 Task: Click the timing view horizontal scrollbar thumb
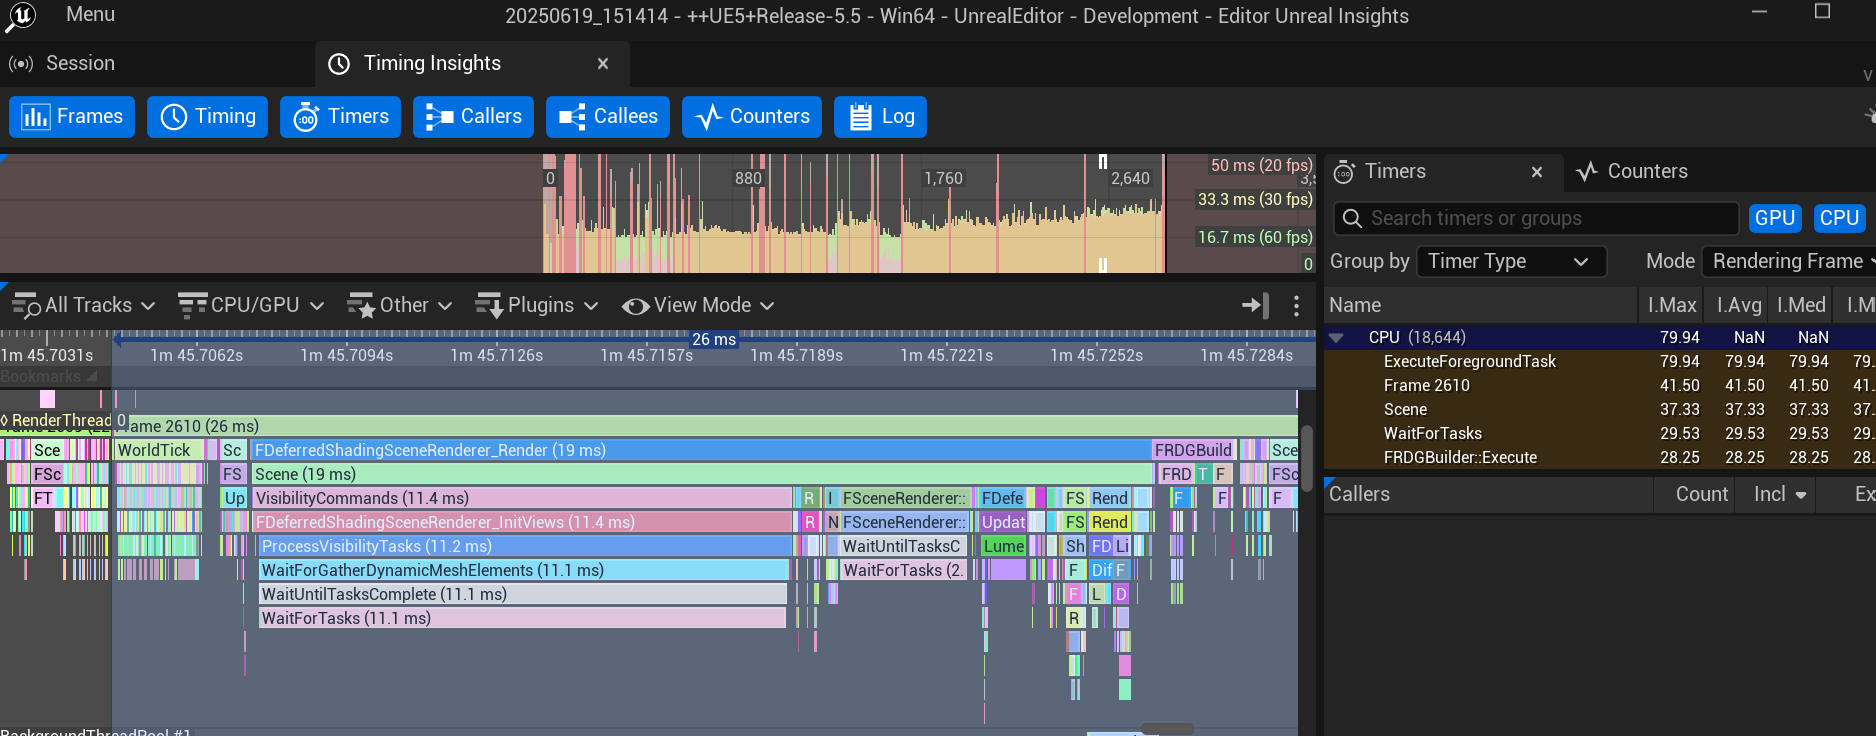coord(1167,729)
